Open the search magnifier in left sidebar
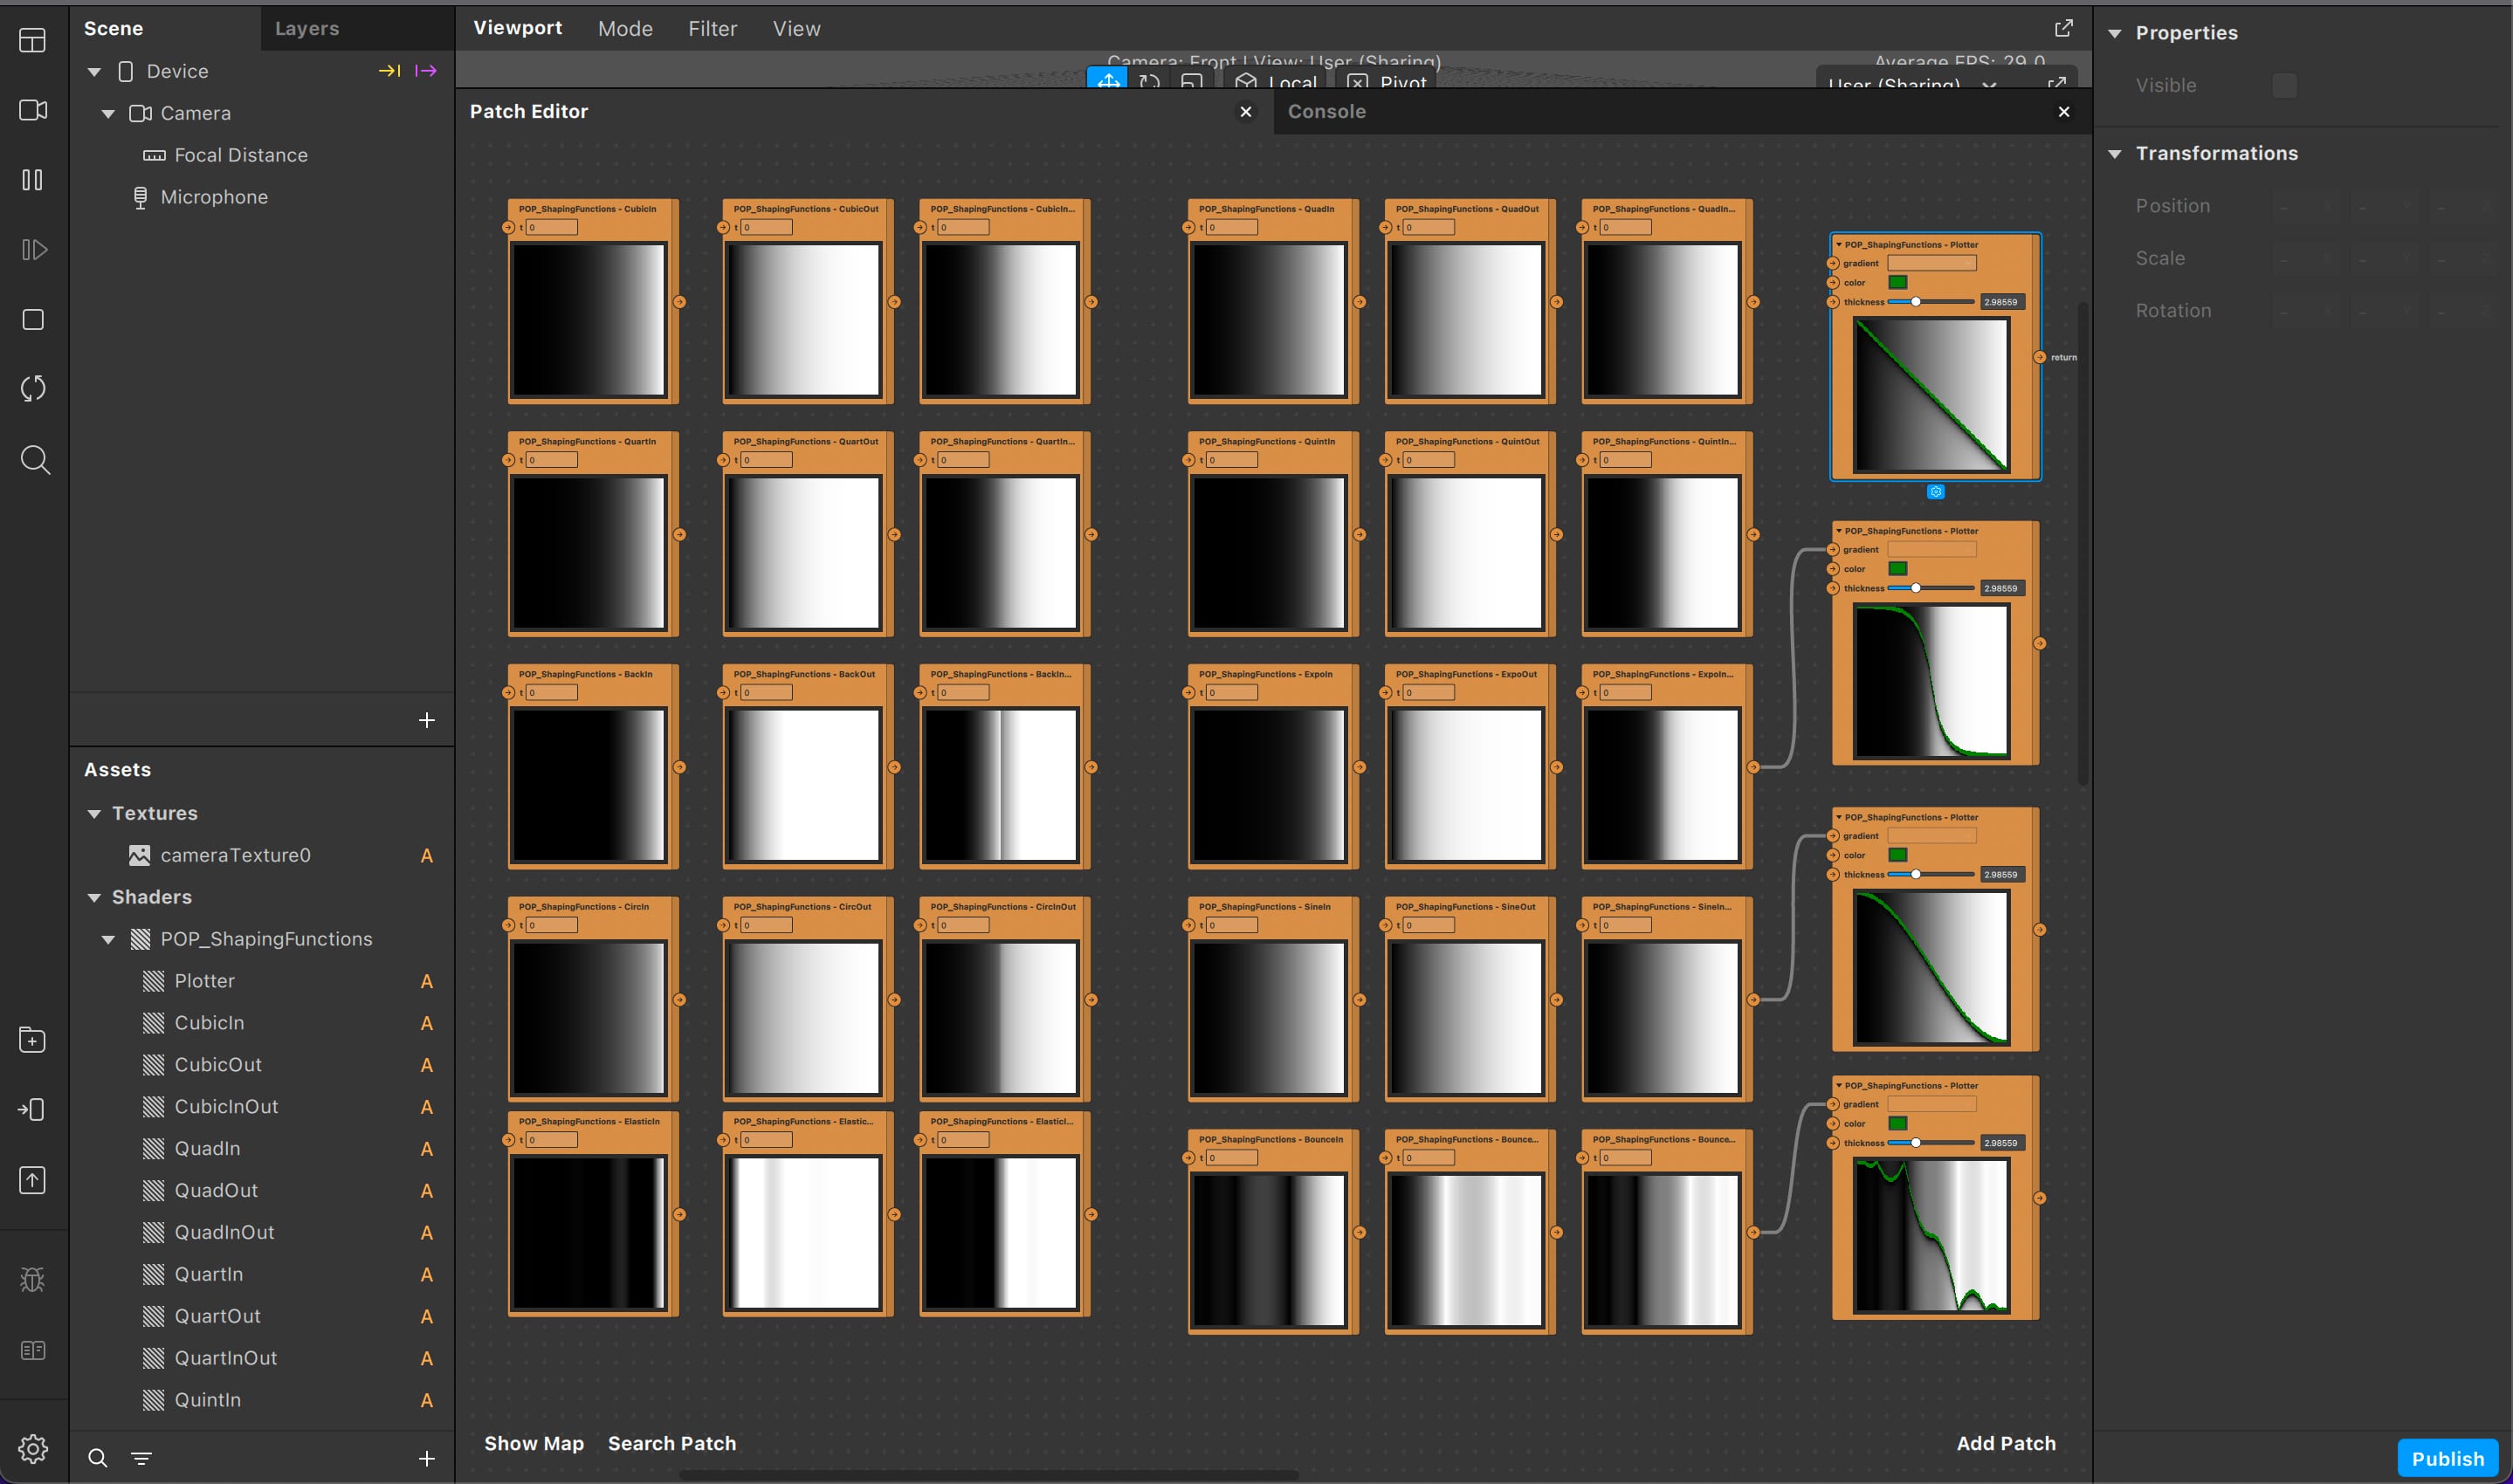Screen dimensions: 2513x1484 [x=35, y=460]
